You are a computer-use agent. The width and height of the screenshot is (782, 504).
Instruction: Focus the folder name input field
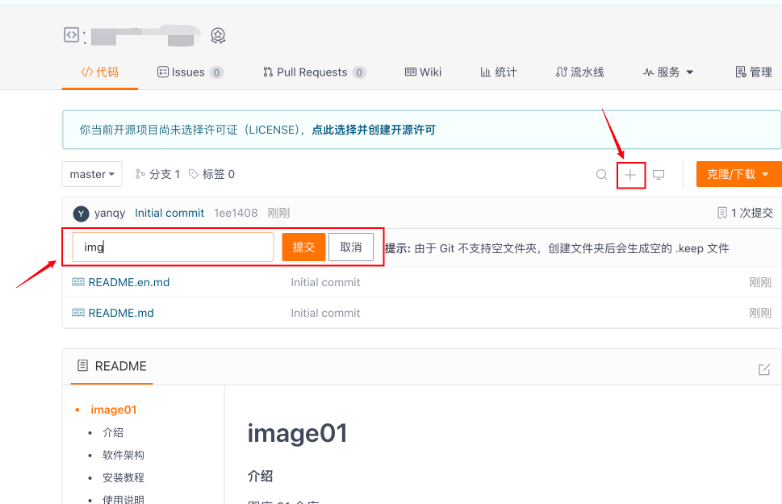[x=173, y=247]
